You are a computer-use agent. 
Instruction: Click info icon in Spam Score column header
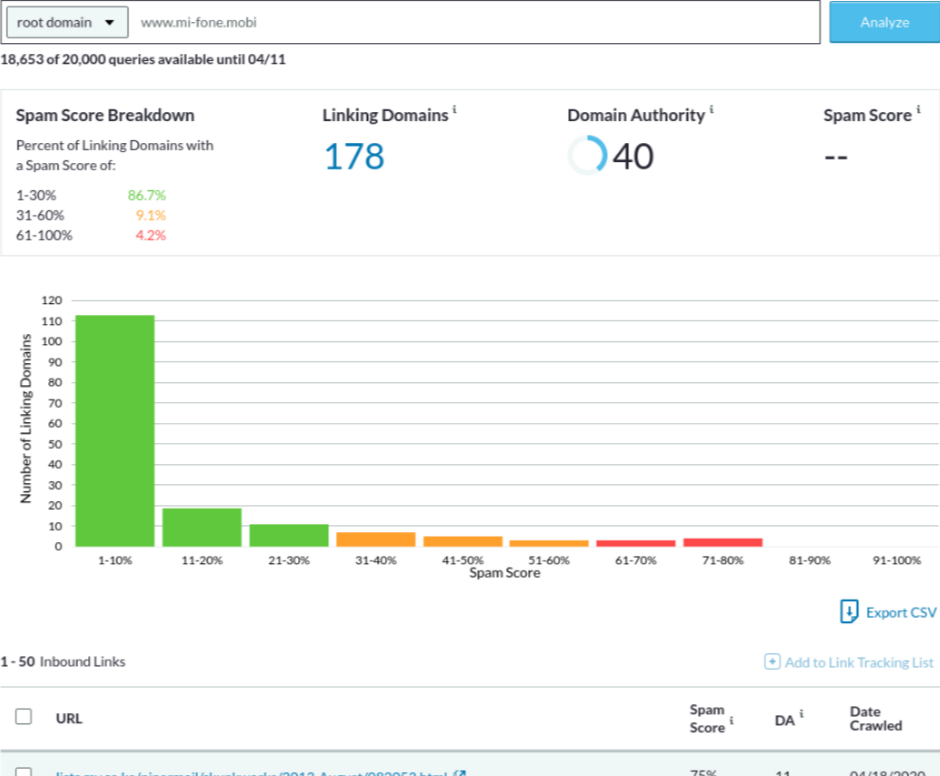[731, 720]
